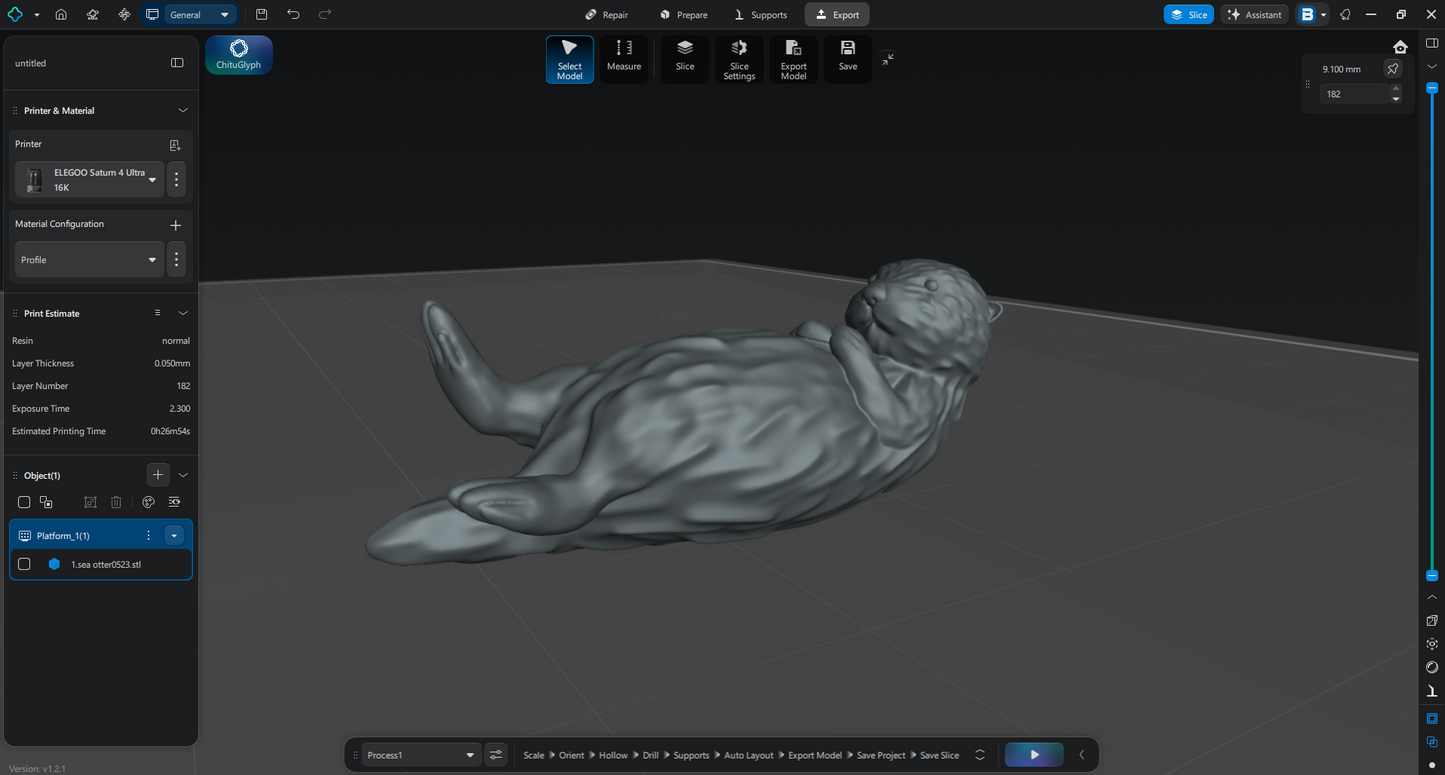Open the app logo menu arrow
This screenshot has height=775, width=1445.
pyautogui.click(x=37, y=15)
